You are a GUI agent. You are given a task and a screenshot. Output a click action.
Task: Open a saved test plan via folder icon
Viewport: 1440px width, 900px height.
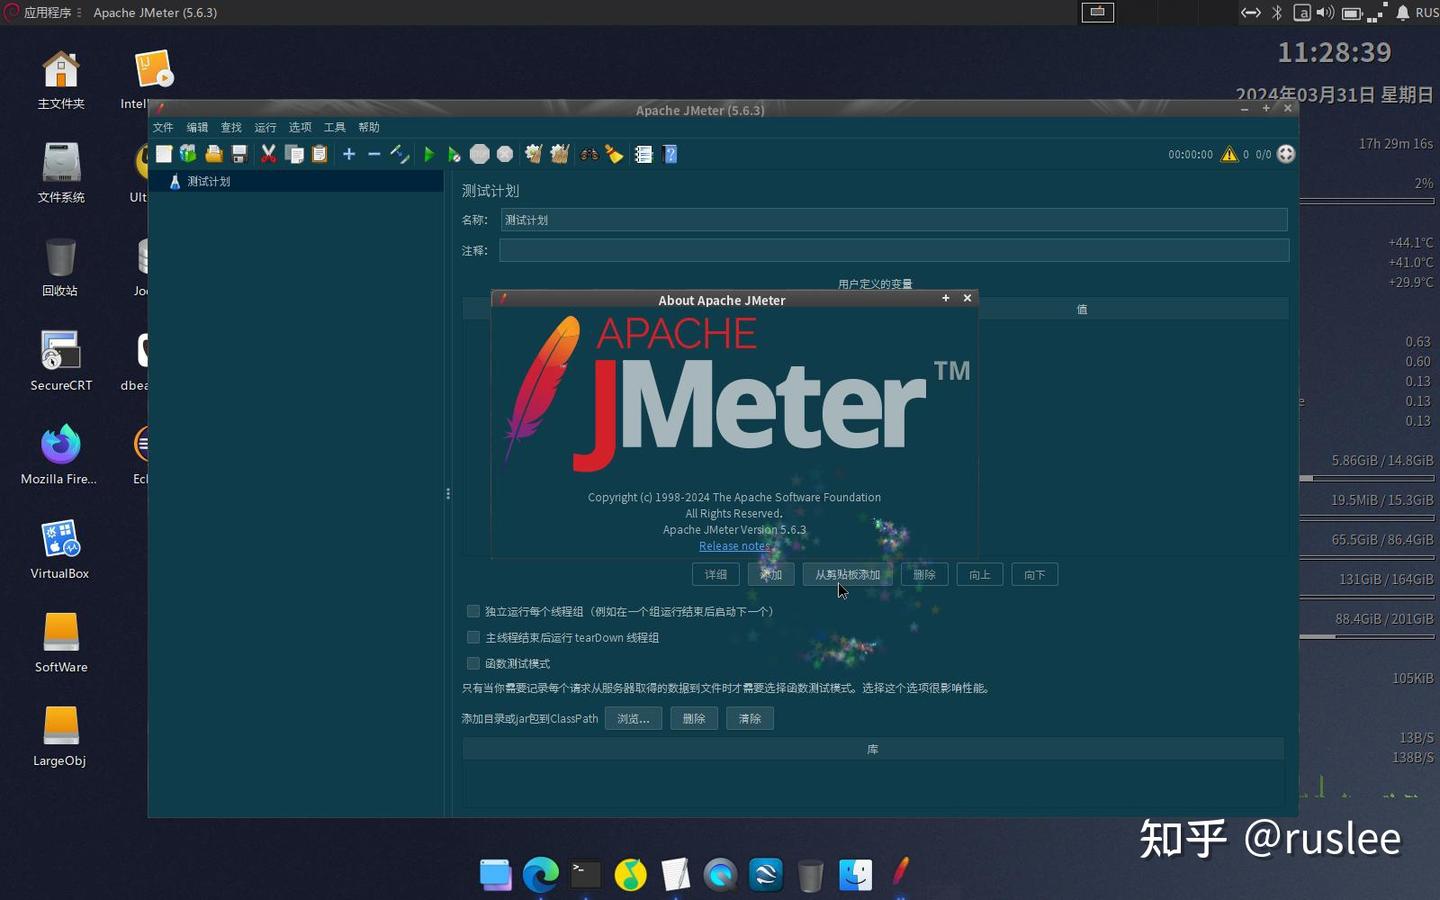213,154
